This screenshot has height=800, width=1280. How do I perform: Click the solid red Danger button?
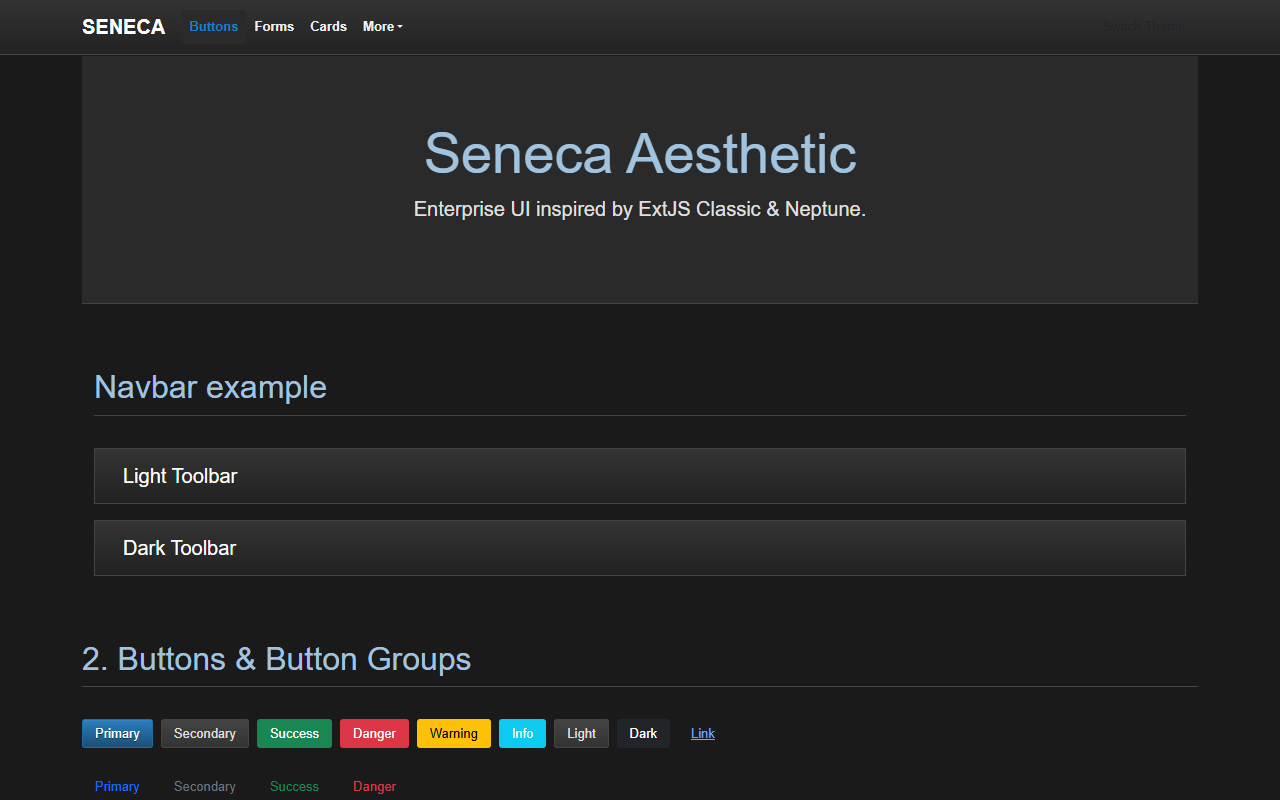point(374,734)
